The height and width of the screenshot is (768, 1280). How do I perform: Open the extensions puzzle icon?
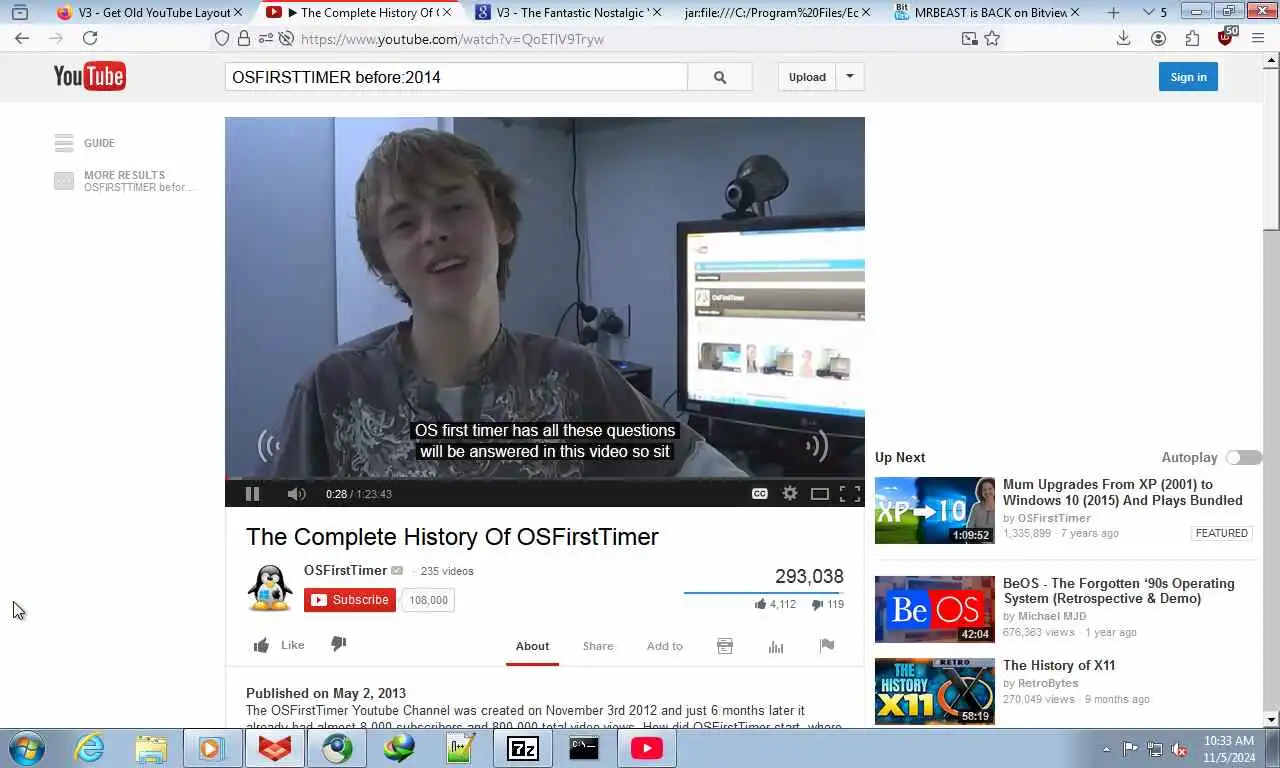tap(1192, 38)
